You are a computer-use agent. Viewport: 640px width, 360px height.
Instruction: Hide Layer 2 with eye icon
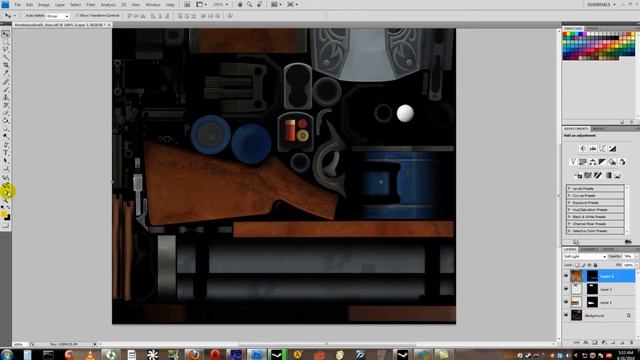pos(566,289)
